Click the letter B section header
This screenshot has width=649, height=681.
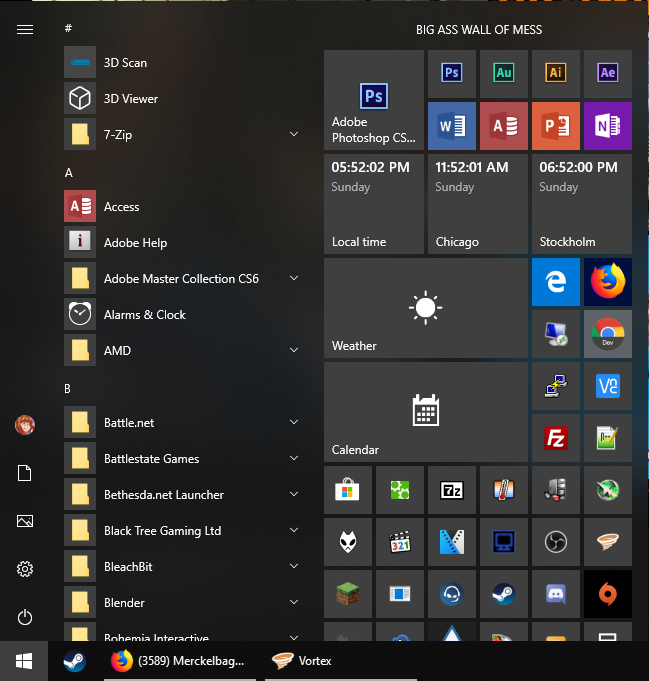pyautogui.click(x=67, y=388)
